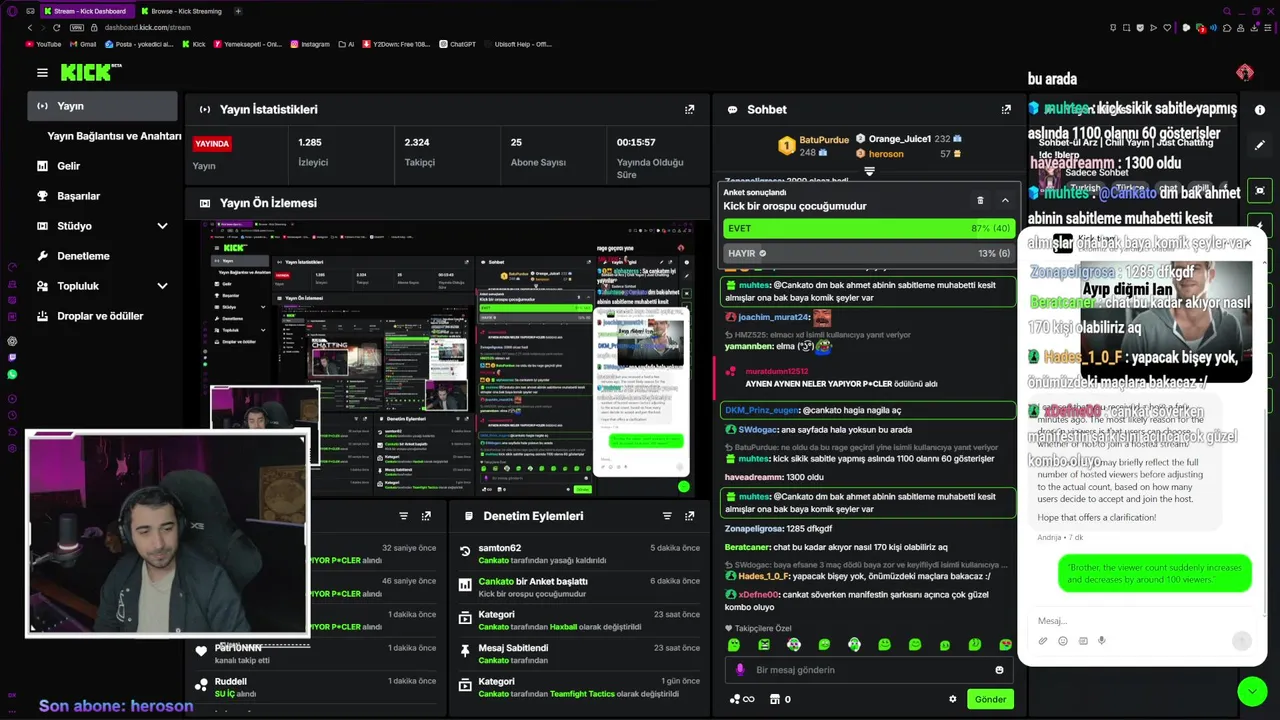Pop out the activity feed panel

(426, 516)
